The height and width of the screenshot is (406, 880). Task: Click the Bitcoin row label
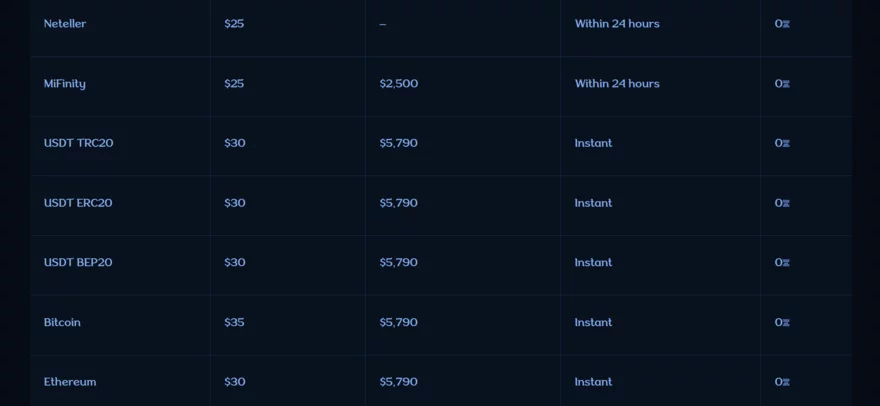pos(62,323)
